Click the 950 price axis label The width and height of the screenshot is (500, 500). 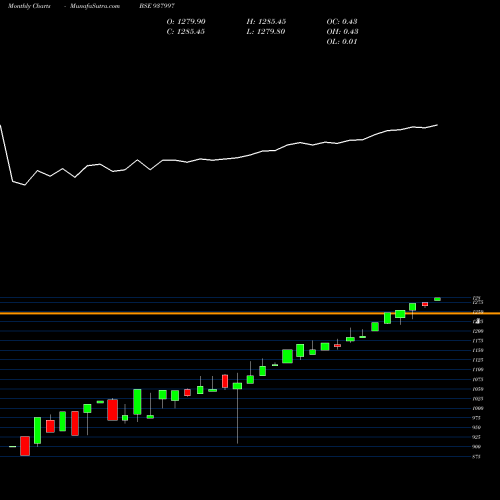477,428
